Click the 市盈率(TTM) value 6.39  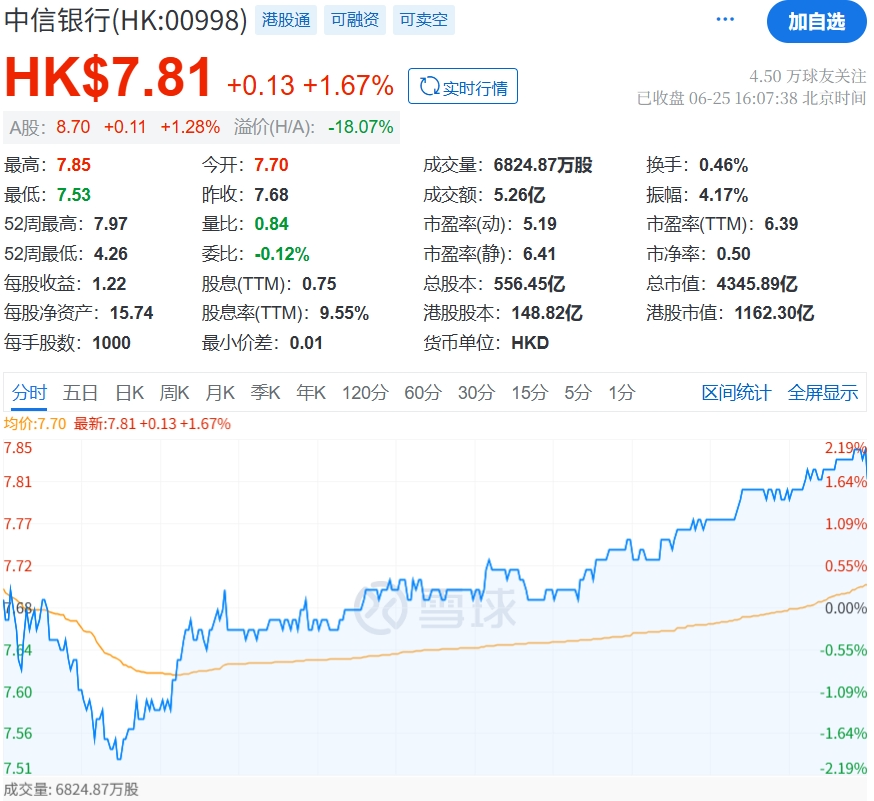tap(781, 224)
